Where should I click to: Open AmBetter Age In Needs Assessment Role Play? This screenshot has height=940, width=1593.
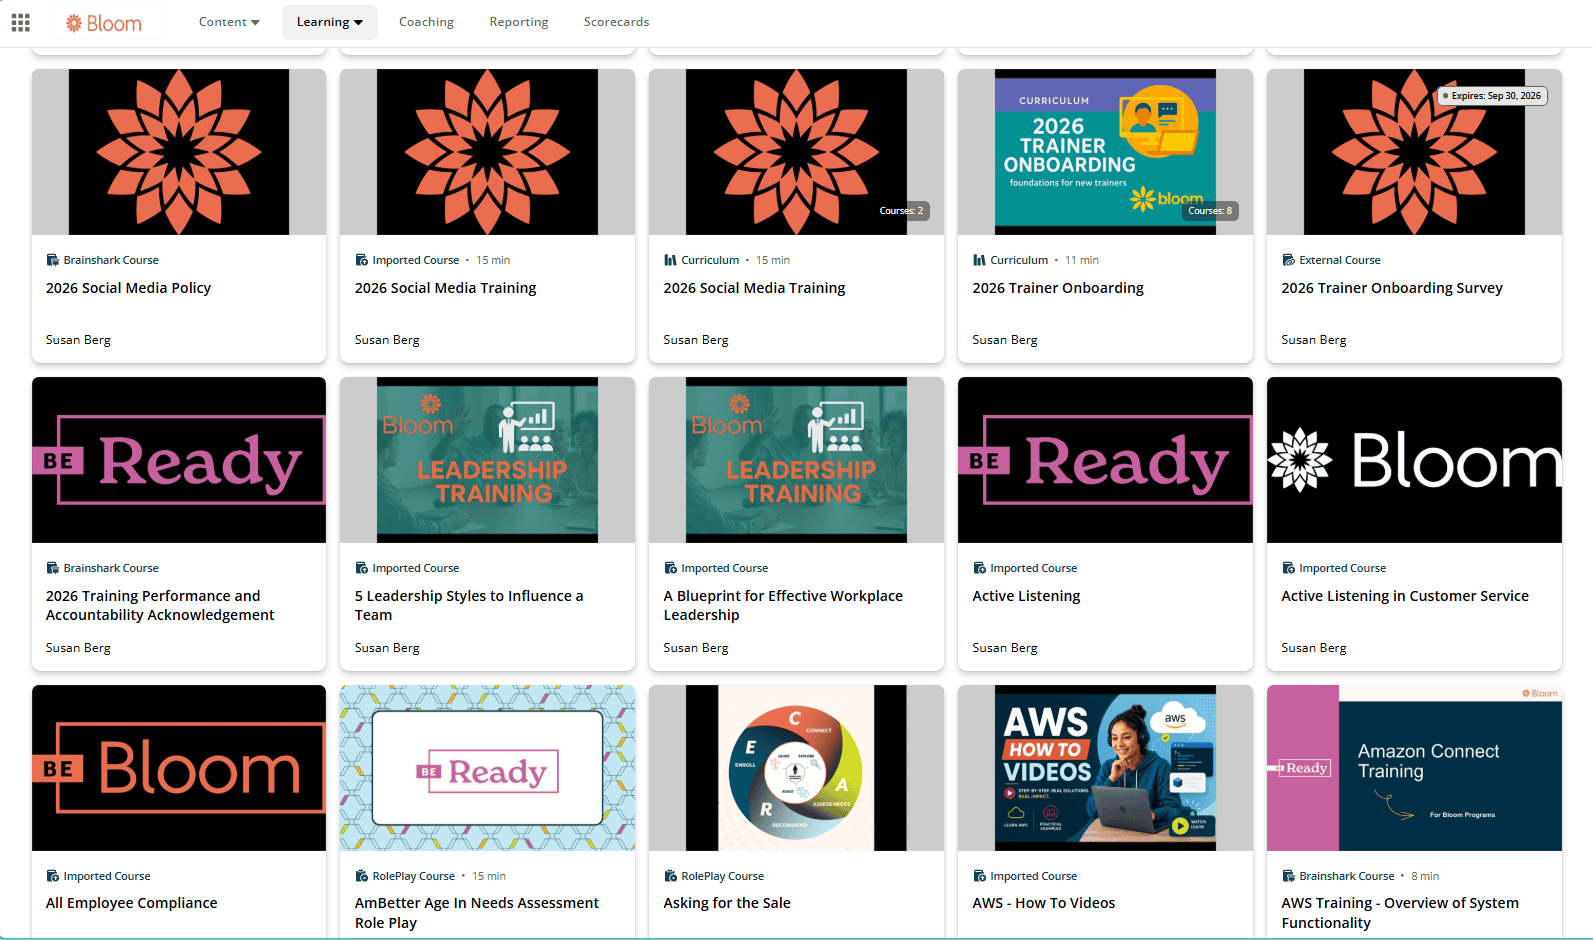point(477,913)
